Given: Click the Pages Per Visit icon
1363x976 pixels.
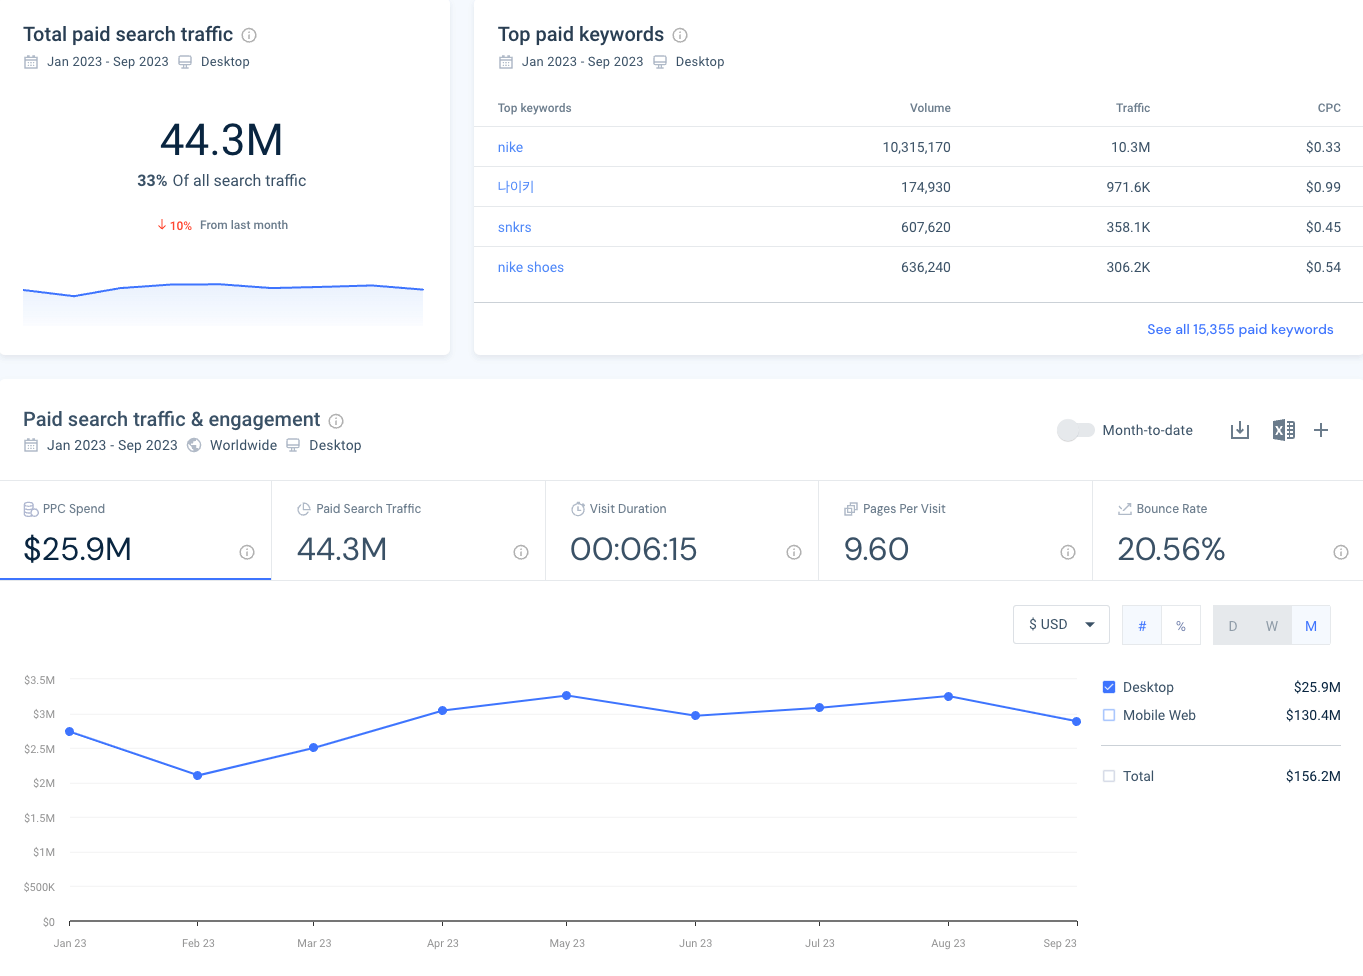Looking at the screenshot, I should click(x=851, y=509).
